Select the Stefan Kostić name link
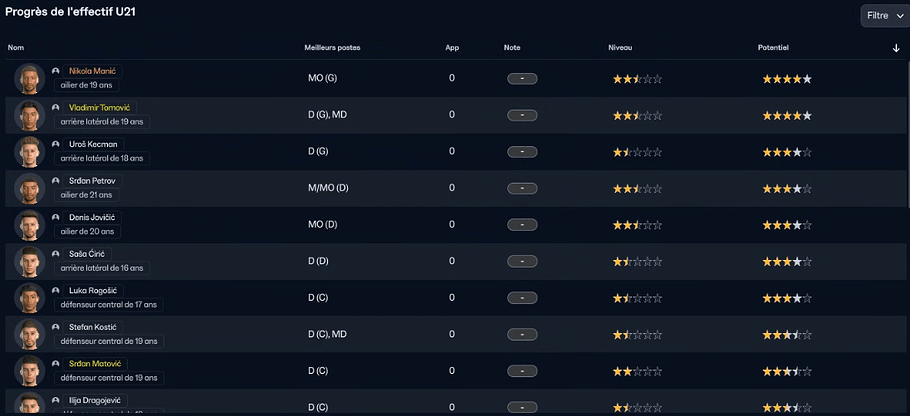This screenshot has width=910, height=416. pos(93,327)
